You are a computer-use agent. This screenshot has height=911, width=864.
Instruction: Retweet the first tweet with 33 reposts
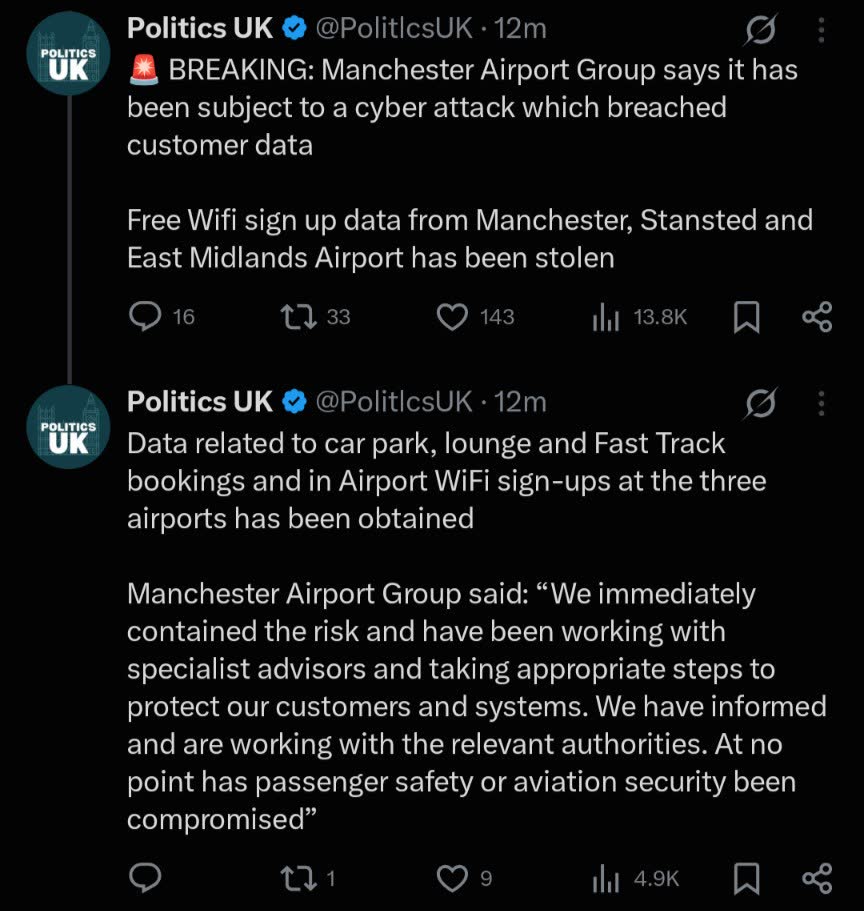[x=299, y=317]
